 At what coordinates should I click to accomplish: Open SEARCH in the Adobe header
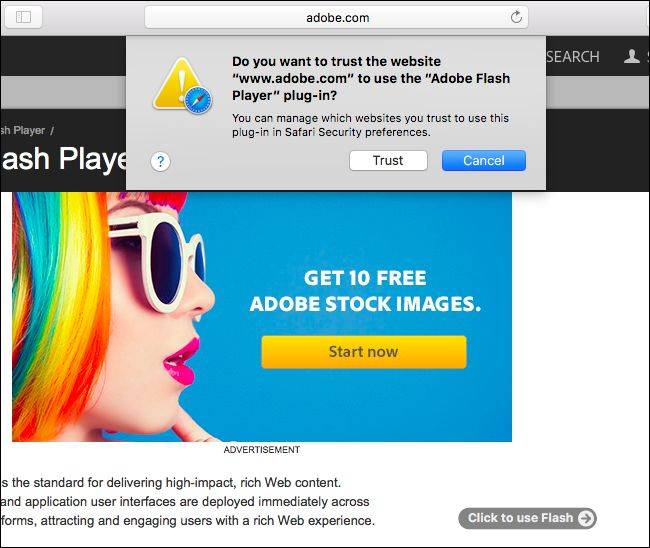(573, 56)
